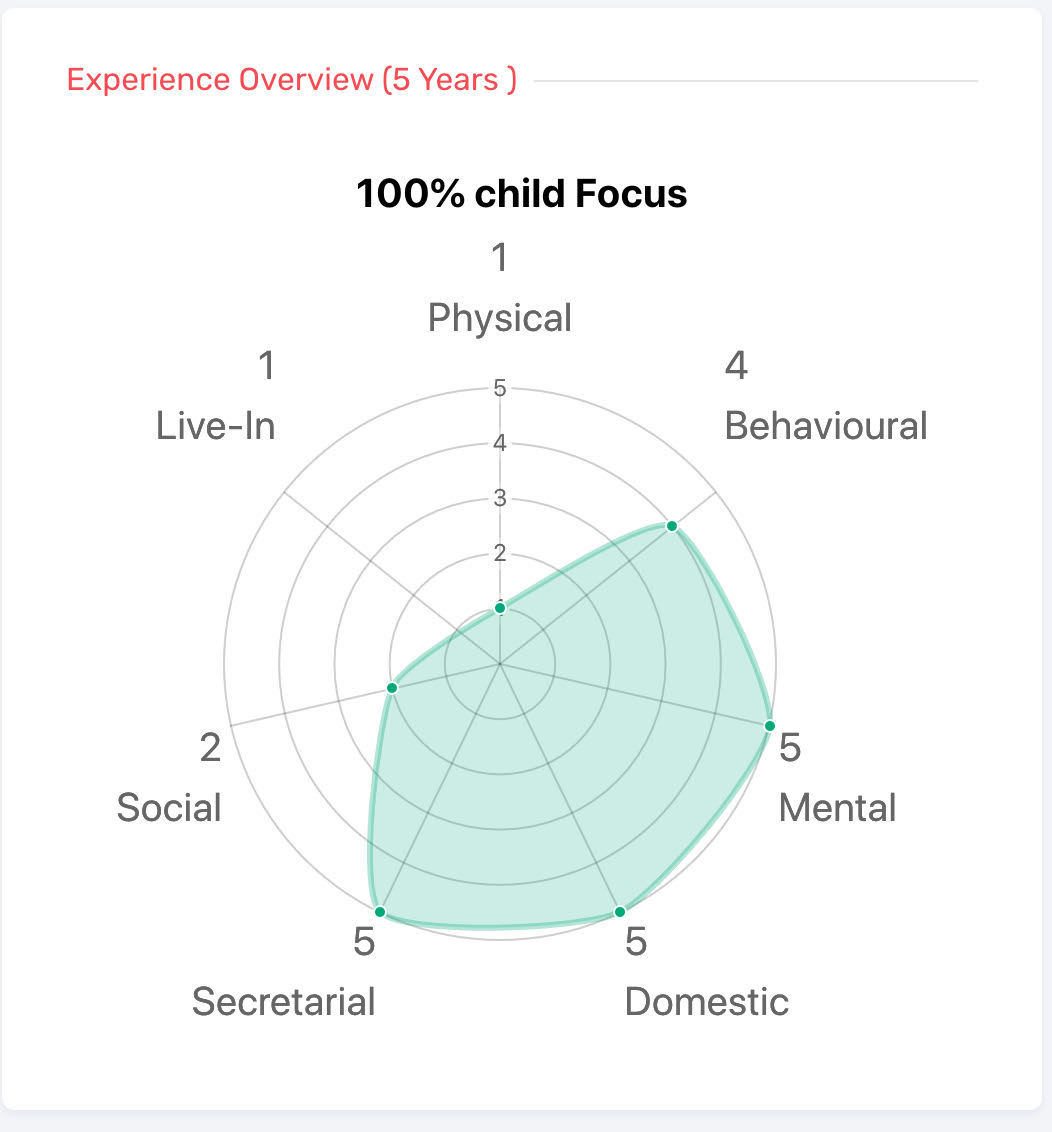Viewport: 1052px width, 1132px height.
Task: Click the Behavioural data point marker
Action: coord(672,526)
